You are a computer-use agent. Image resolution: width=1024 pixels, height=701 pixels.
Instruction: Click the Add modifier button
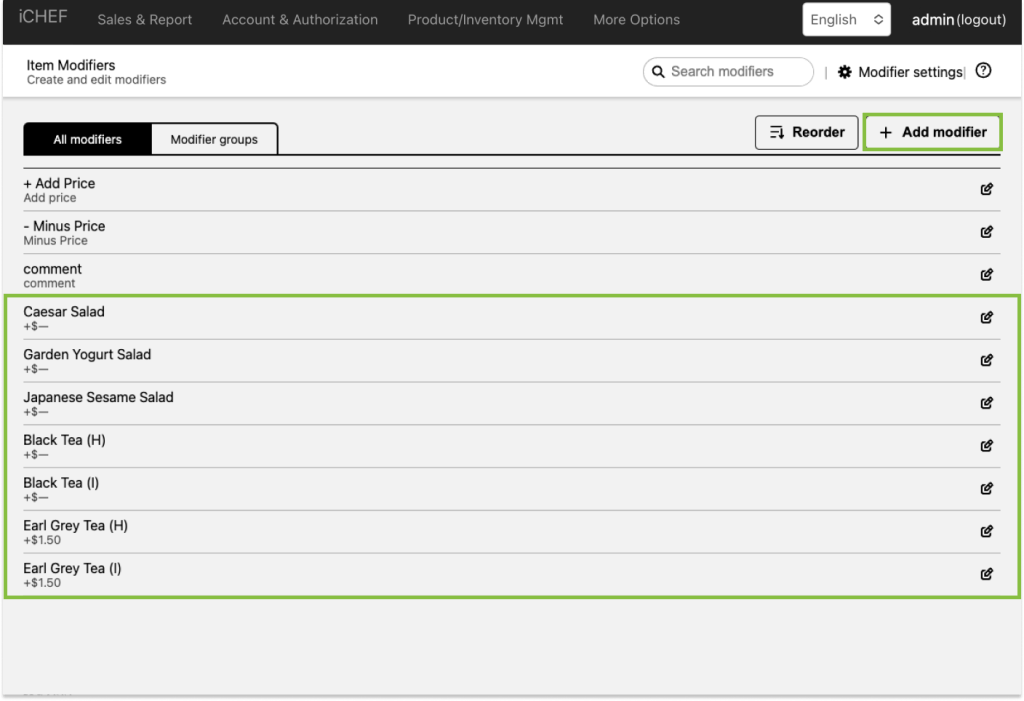coord(932,132)
